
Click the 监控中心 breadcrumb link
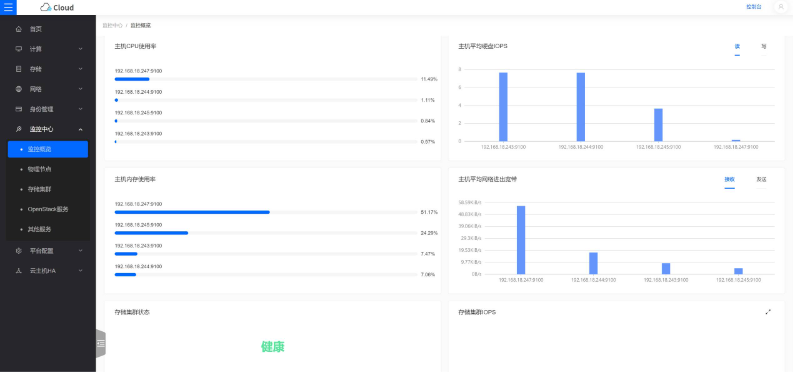point(113,25)
